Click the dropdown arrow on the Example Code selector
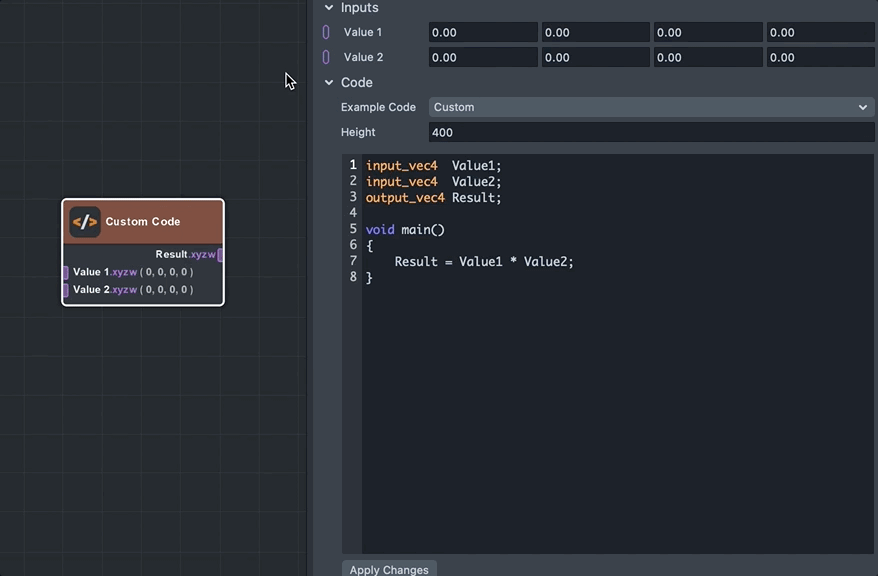Screen dimensions: 878x576 tap(862, 107)
